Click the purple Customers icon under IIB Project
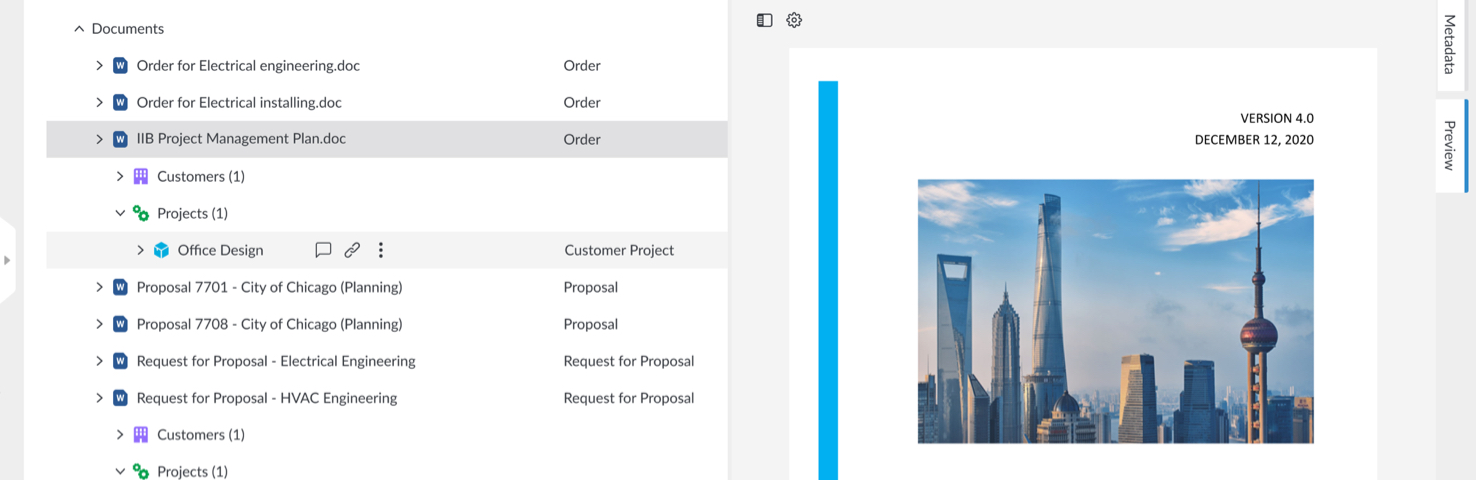 click(x=141, y=177)
